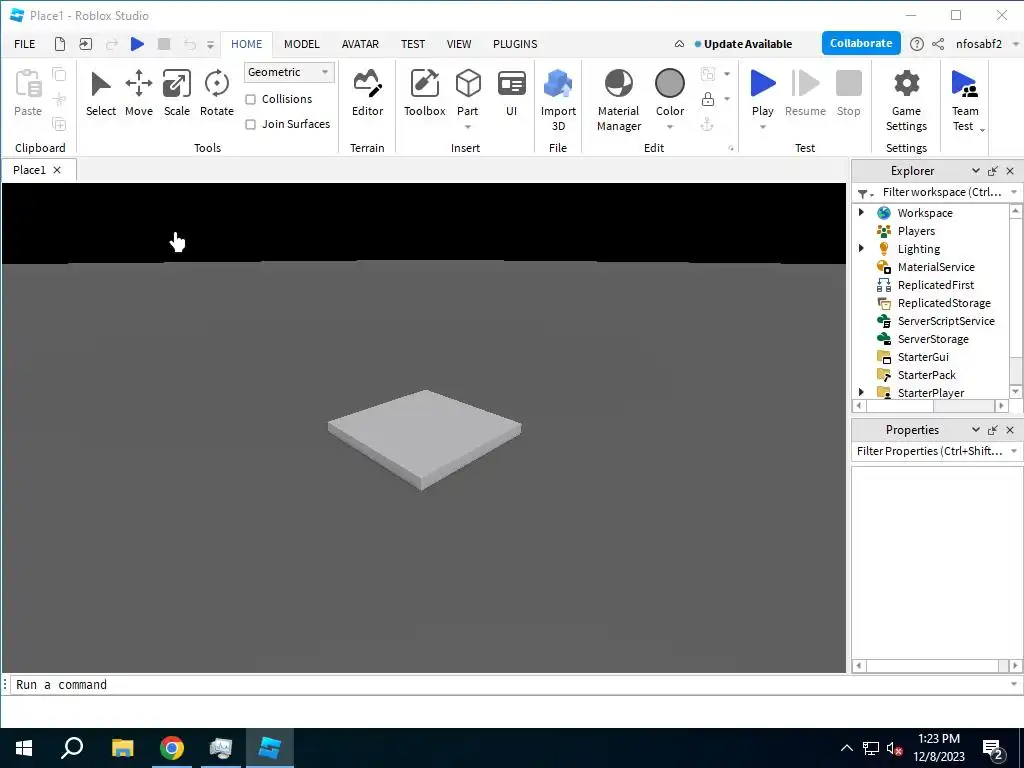Activate the Move tool
This screenshot has height=768, width=1024.
pos(138,94)
